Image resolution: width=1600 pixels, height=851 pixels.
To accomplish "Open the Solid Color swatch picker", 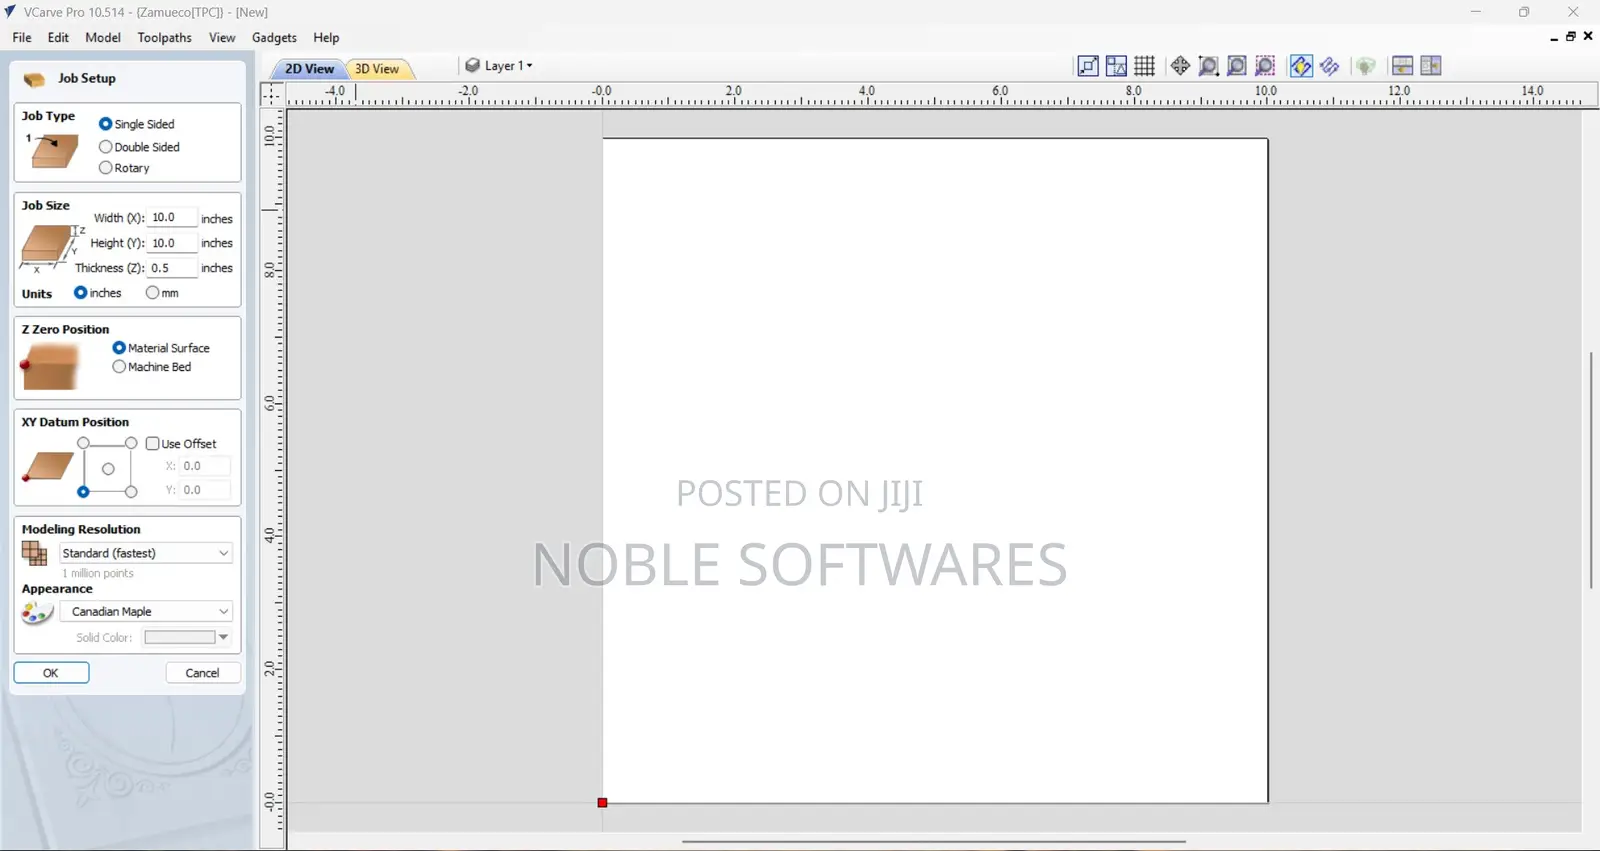I will coord(187,637).
